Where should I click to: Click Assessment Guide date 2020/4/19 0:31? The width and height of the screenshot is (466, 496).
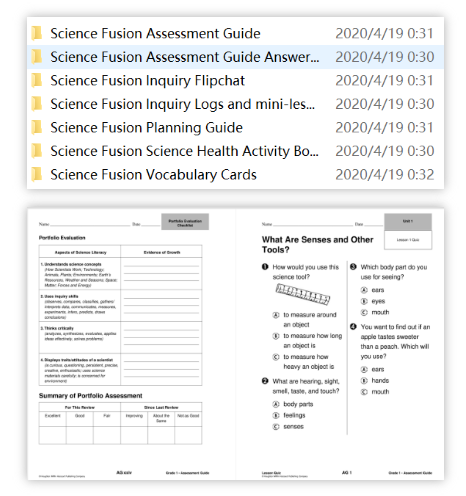coord(384,33)
